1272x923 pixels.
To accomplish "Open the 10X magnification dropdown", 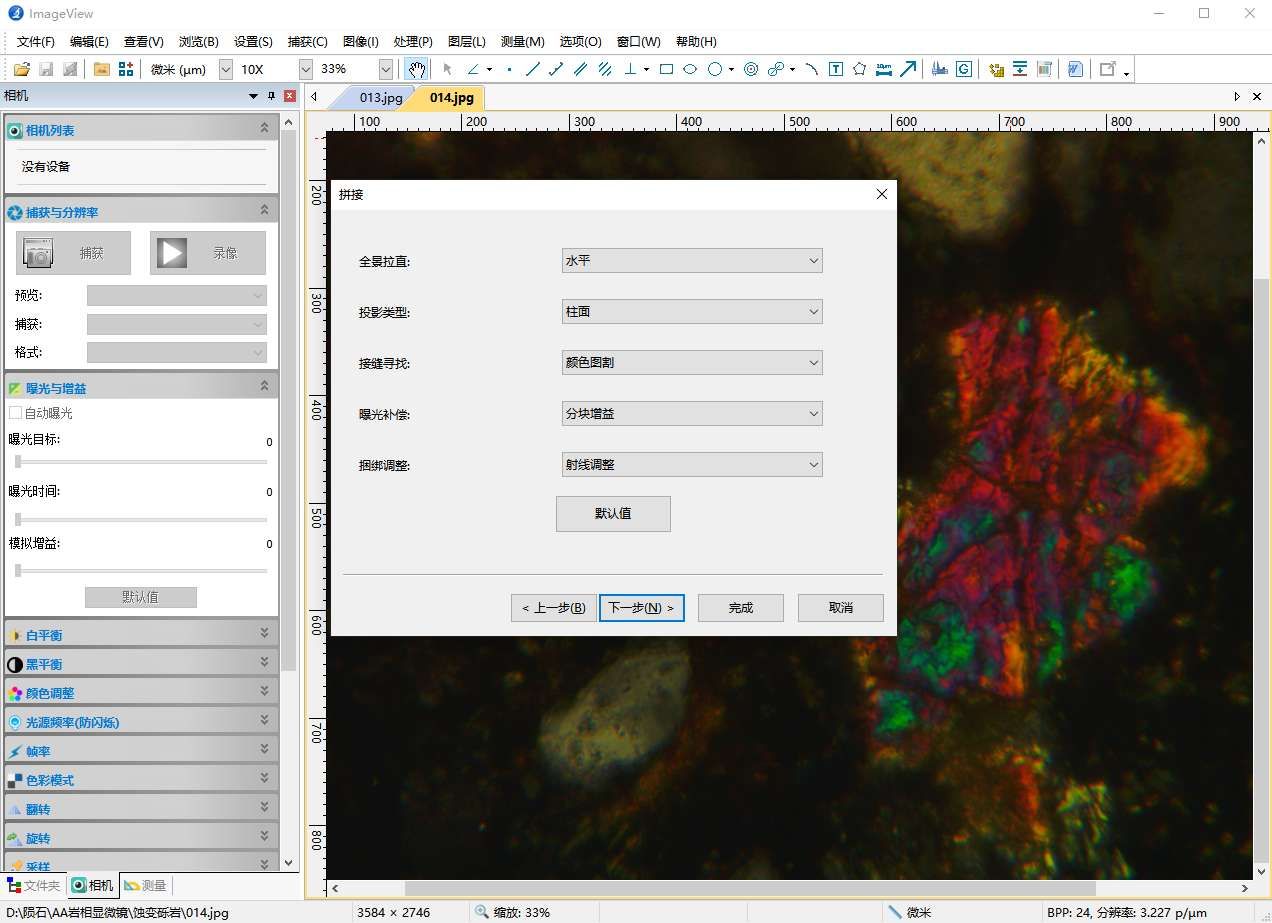I will click(x=305, y=69).
